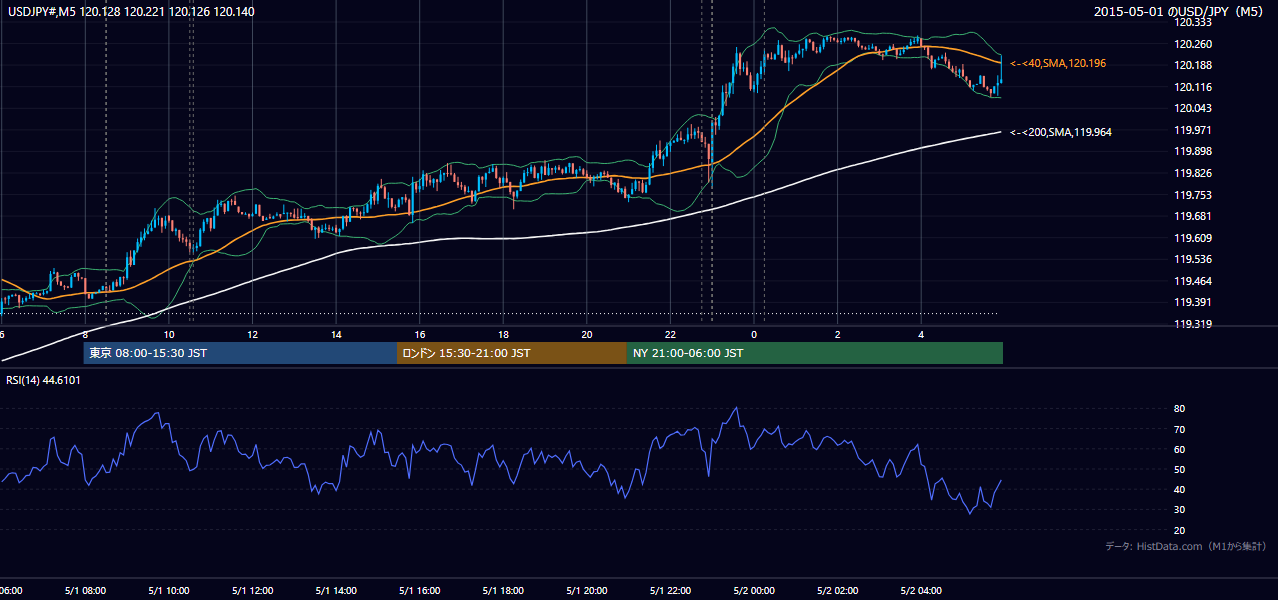This screenshot has height=600, width=1278.
Task: Click the RSI scale value 40
Action: [x=1180, y=489]
